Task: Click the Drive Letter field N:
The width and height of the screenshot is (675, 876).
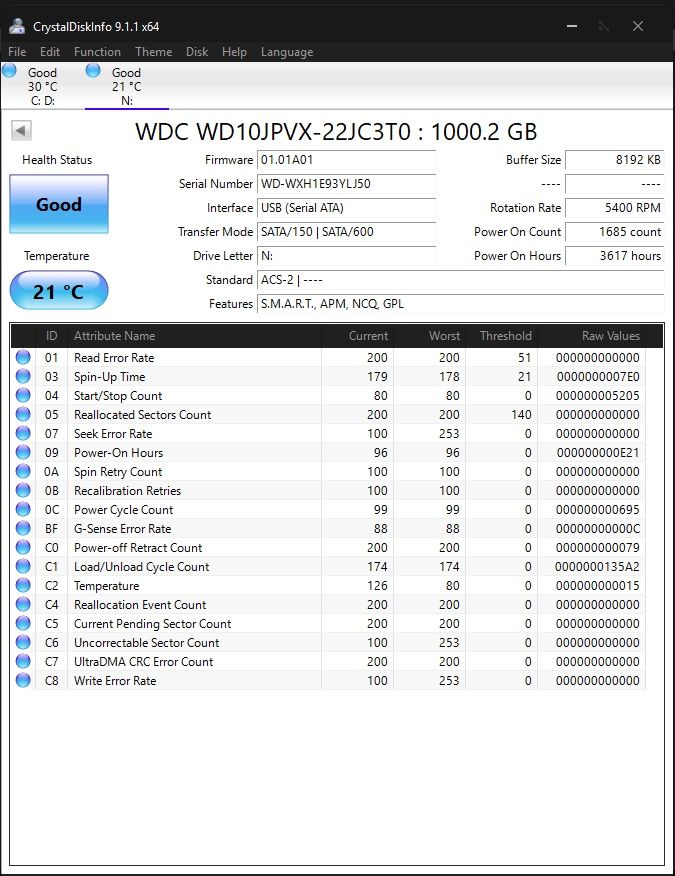Action: 346,256
